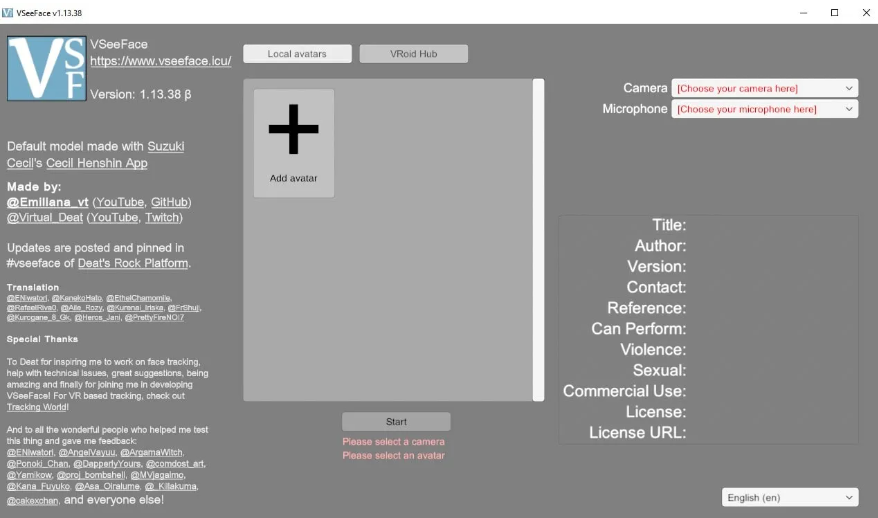This screenshot has width=878, height=518.
Task: Open the @RafaelRiva0 translator link
Action: 31,307
